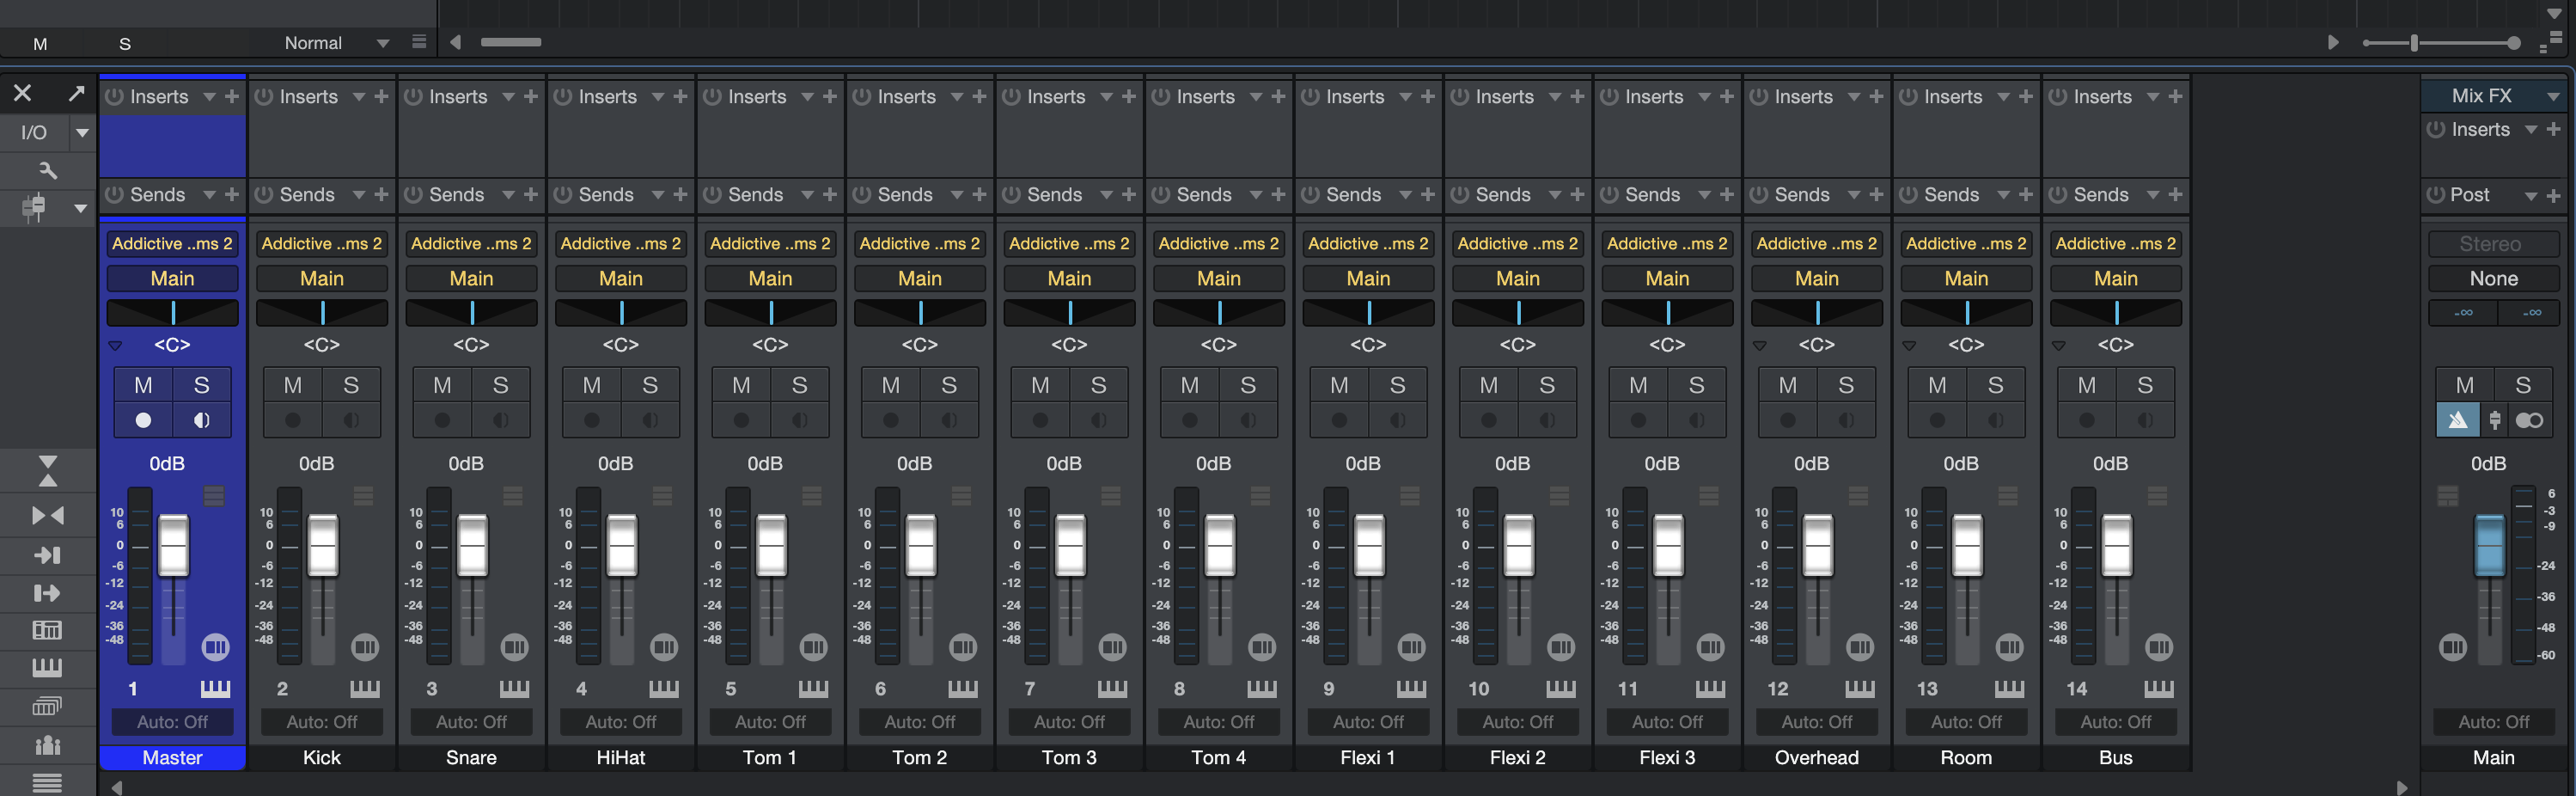The width and height of the screenshot is (2576, 796).
Task: Choose the None output selector on Main channel
Action: click(2494, 278)
